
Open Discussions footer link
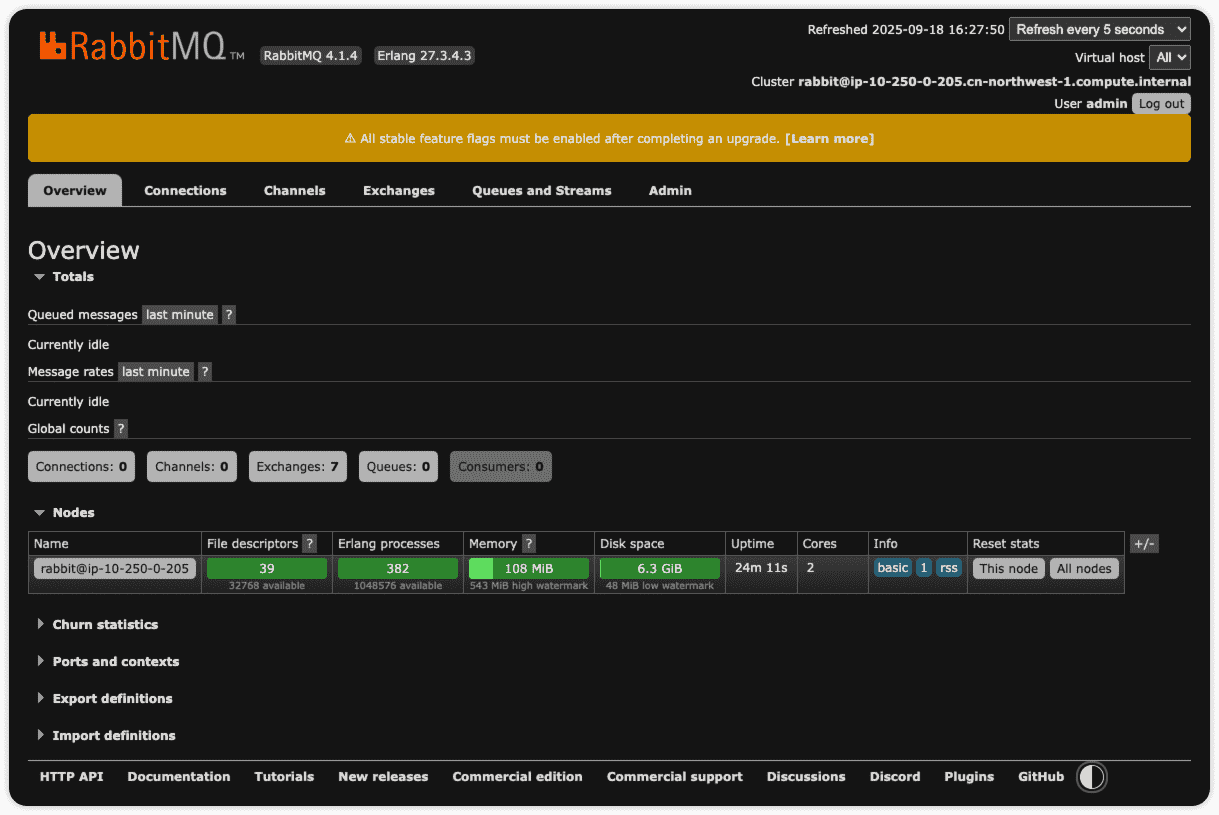coord(806,777)
